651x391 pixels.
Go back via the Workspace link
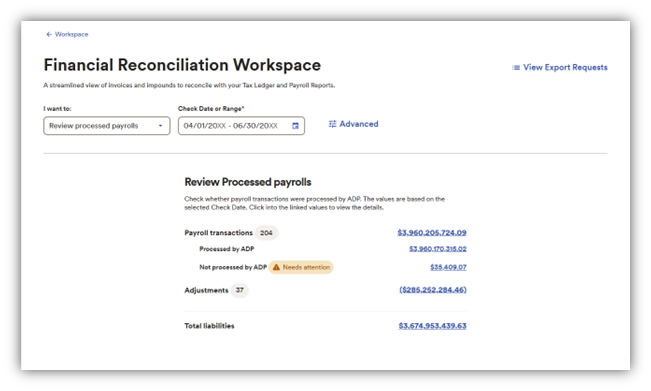click(71, 34)
